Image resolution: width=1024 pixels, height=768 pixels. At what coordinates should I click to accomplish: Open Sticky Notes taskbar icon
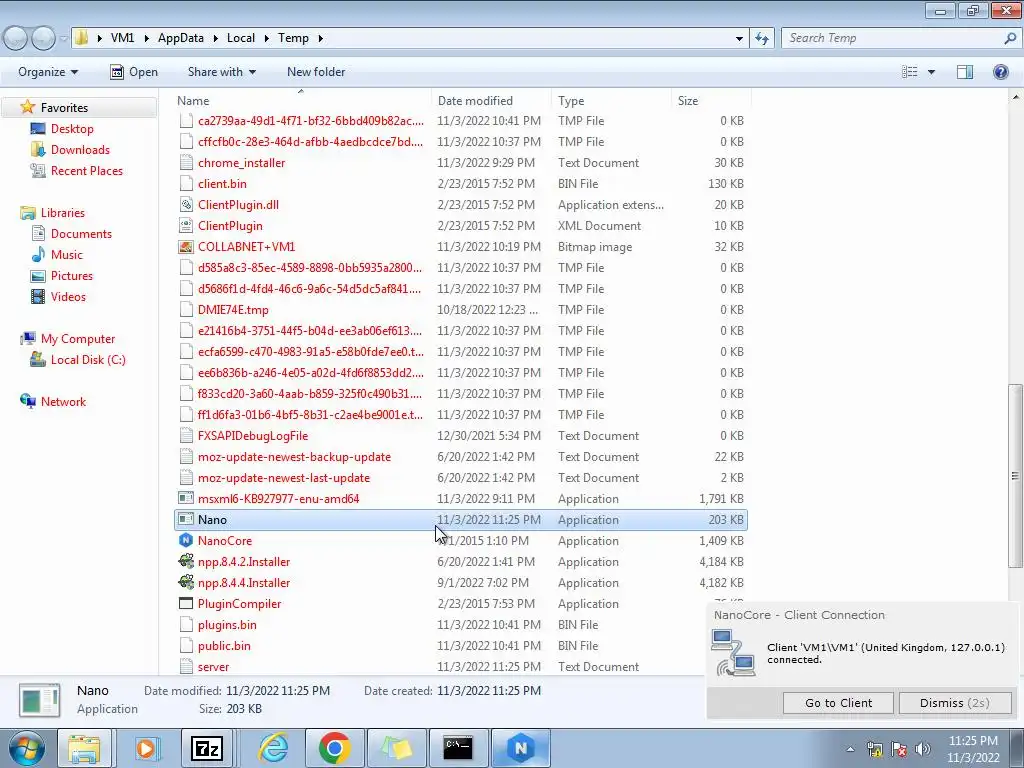[396, 748]
